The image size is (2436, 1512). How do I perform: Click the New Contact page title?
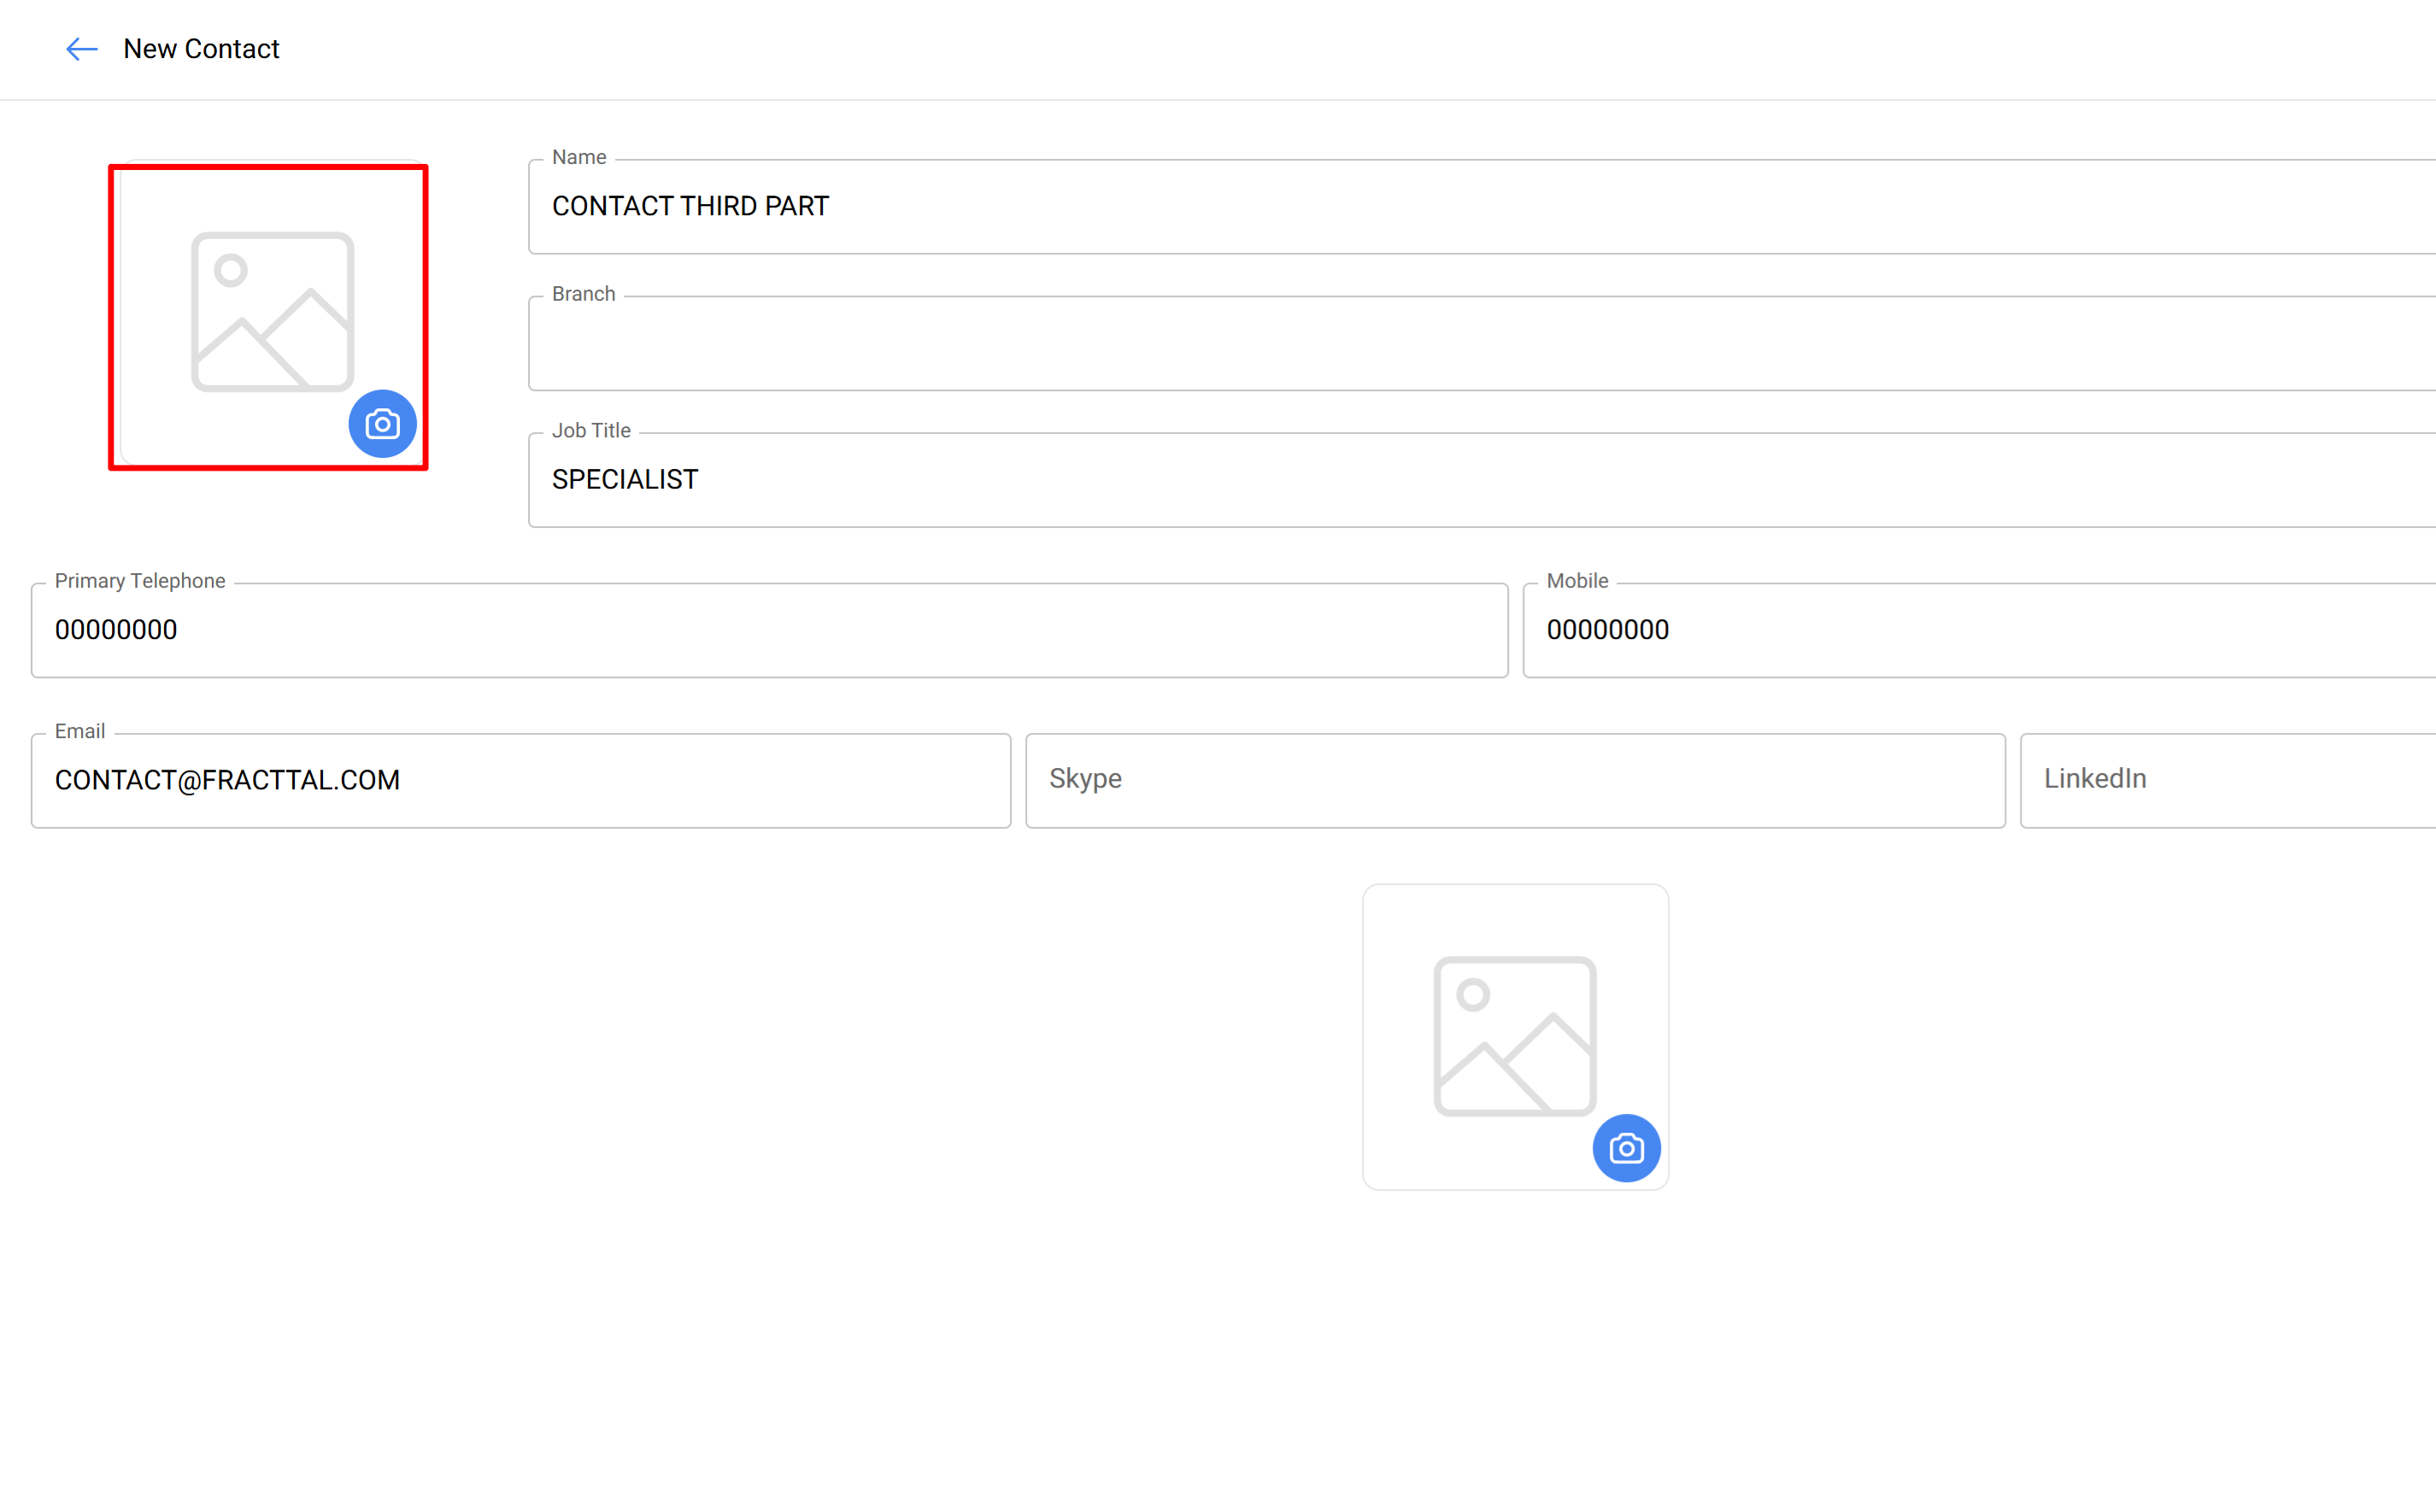(x=201, y=49)
